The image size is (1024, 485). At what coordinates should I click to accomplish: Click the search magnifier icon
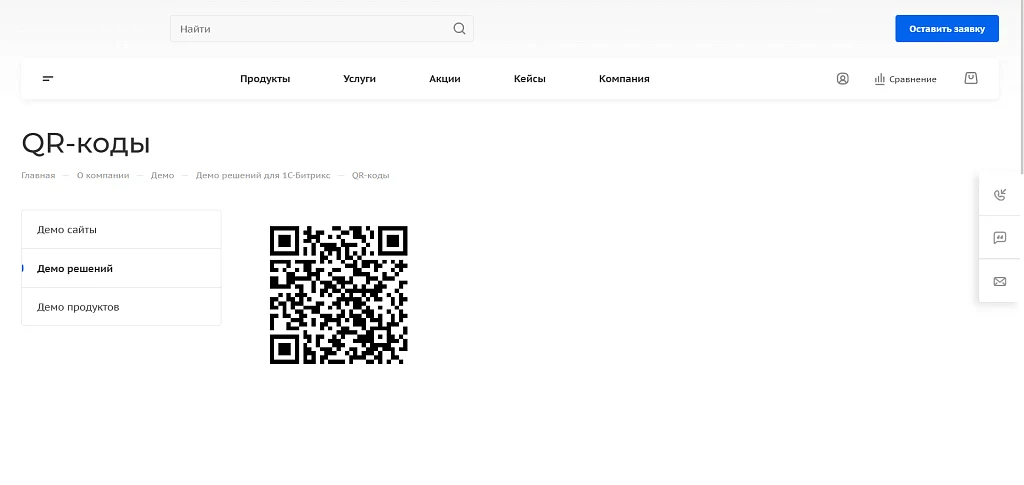[459, 29]
